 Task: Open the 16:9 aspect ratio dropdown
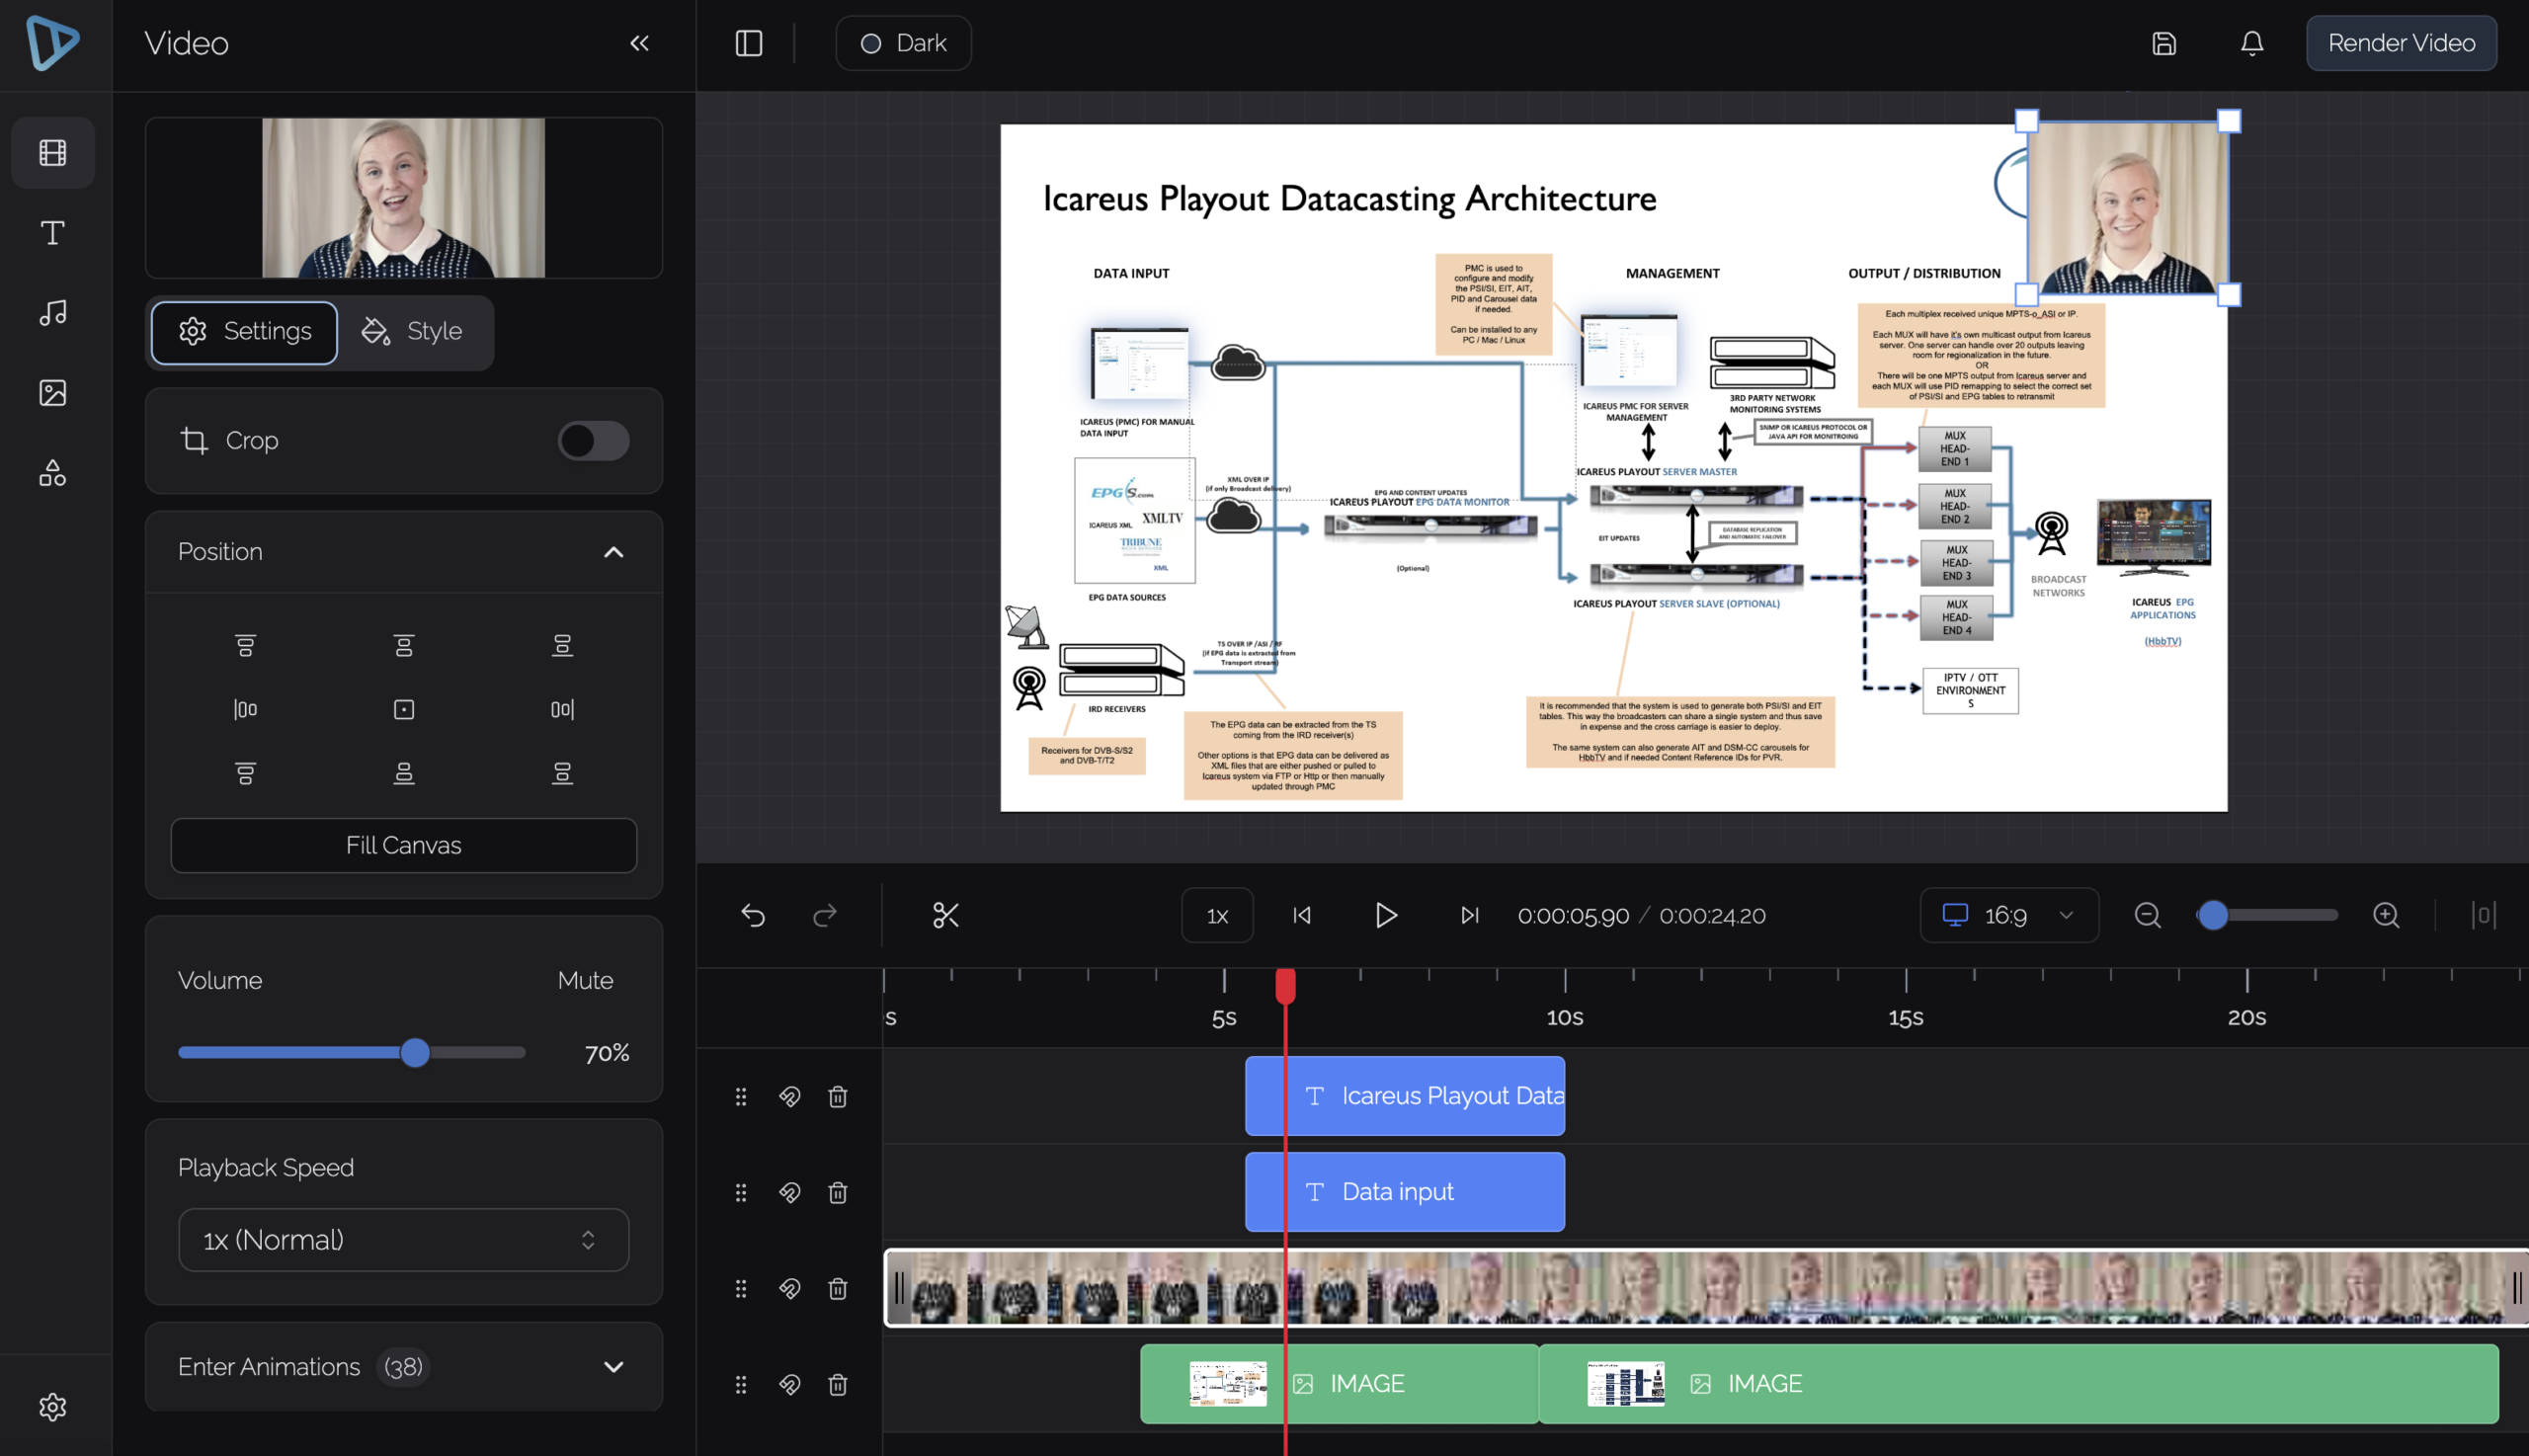[x=2008, y=915]
